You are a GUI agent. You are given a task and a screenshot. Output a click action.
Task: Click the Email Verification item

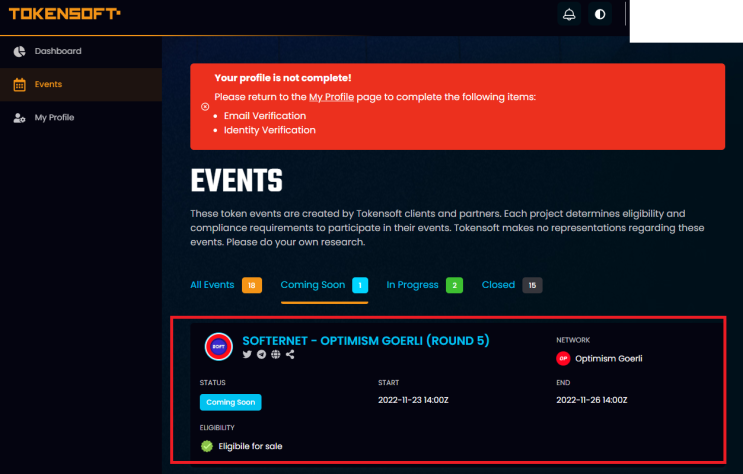coord(265,116)
